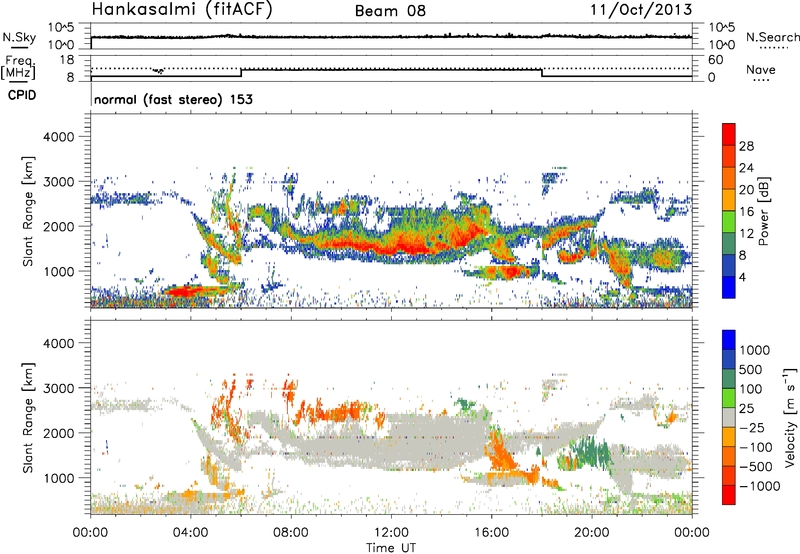Viewport: 800px width, 554px height.
Task: Click the 'Velocity [m s⁻¹]' colorbar label
Action: [790, 417]
